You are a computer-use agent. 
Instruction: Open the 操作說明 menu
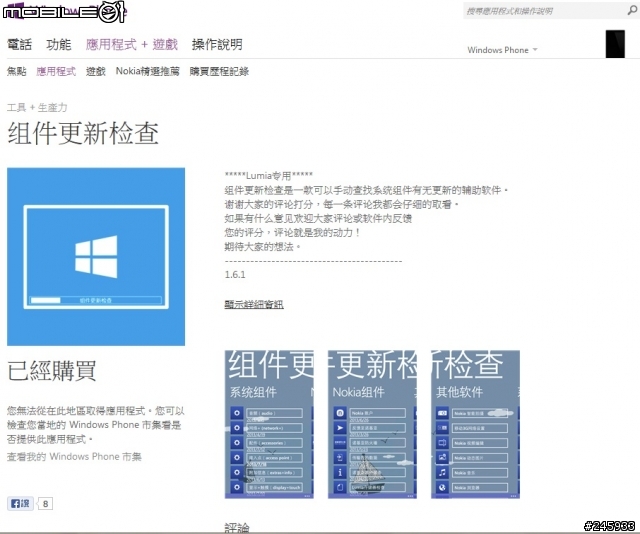point(217,44)
